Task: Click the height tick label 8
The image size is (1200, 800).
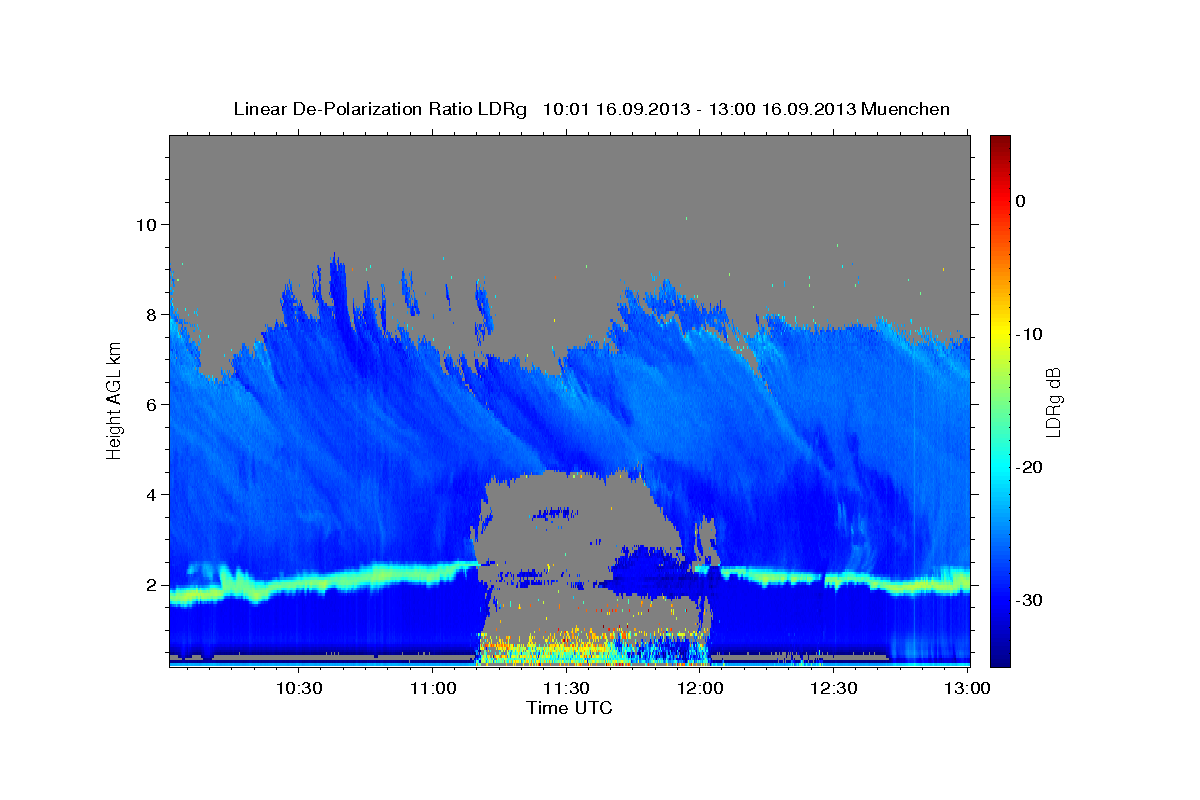Action: coord(152,314)
